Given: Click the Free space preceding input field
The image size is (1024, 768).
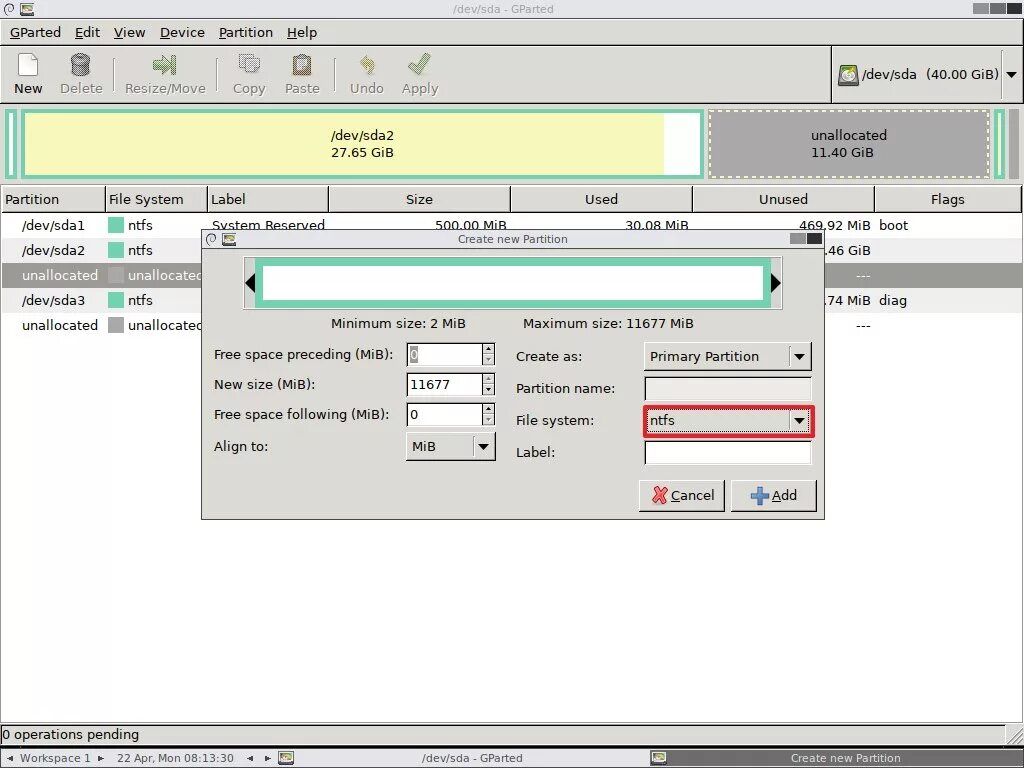Looking at the screenshot, I should click(445, 355).
